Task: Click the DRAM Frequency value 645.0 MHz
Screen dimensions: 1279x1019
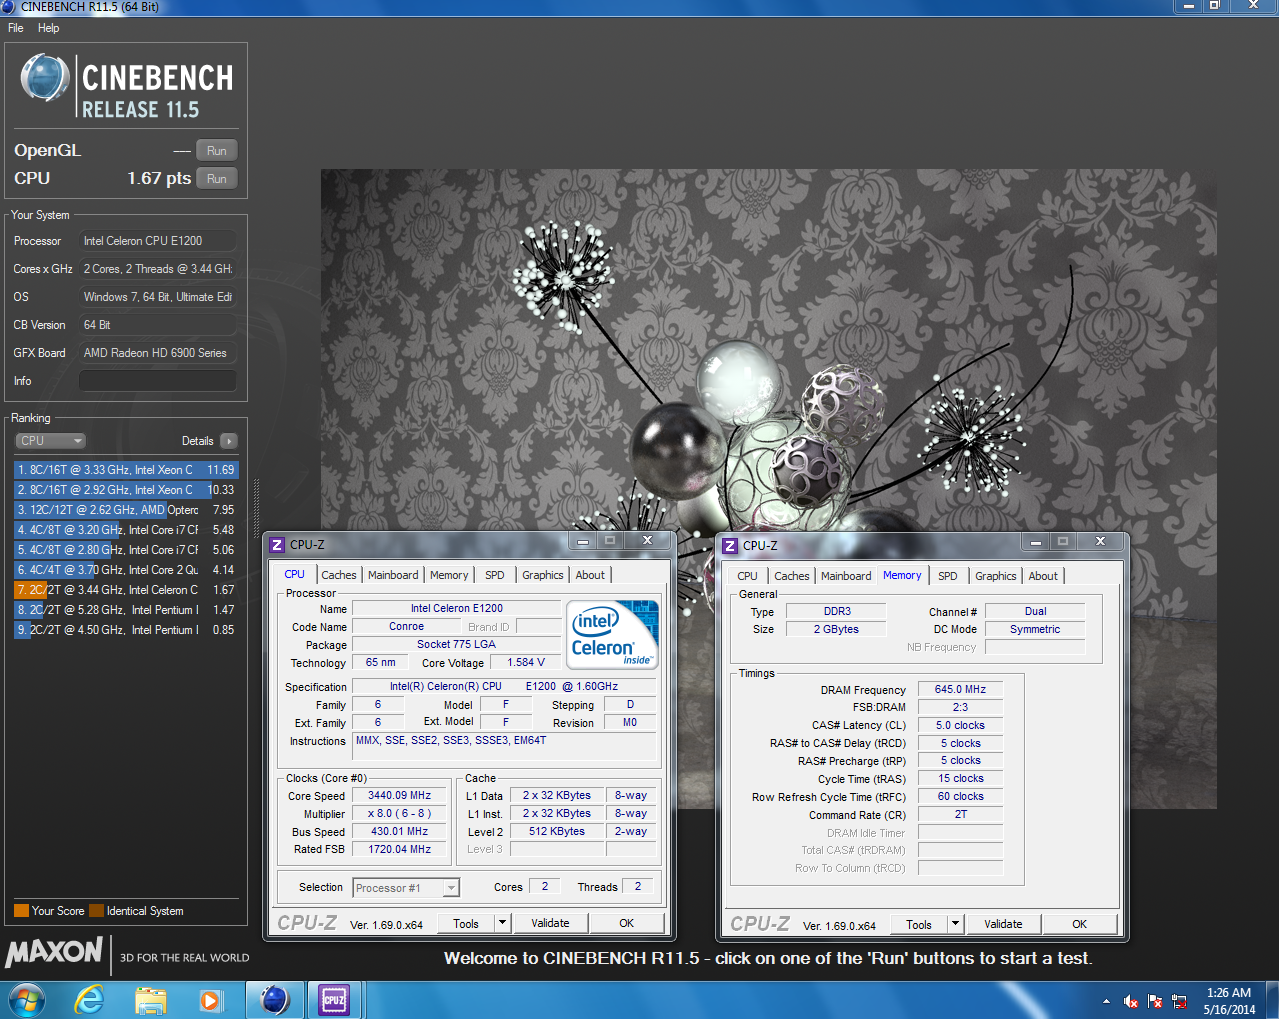Action: pos(960,689)
